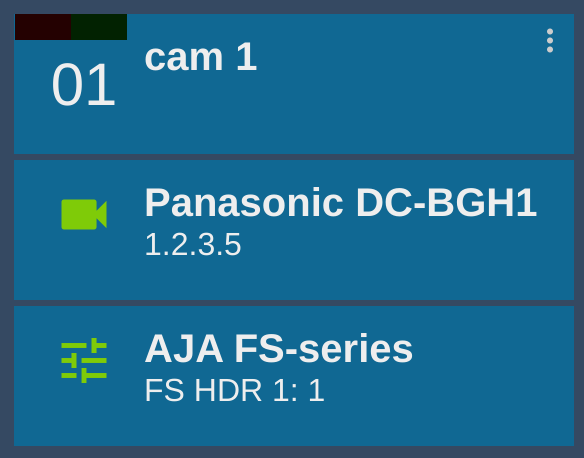Screen dimensions: 584x458
Task: Click the AJA FS-series heading
Action: 279,349
